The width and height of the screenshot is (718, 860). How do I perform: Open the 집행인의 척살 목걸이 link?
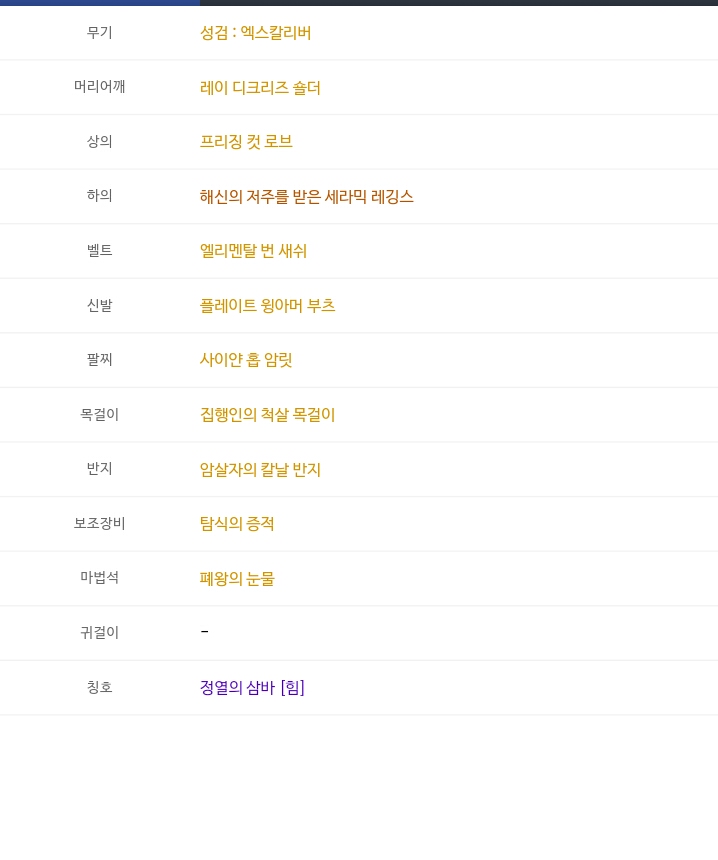[267, 415]
